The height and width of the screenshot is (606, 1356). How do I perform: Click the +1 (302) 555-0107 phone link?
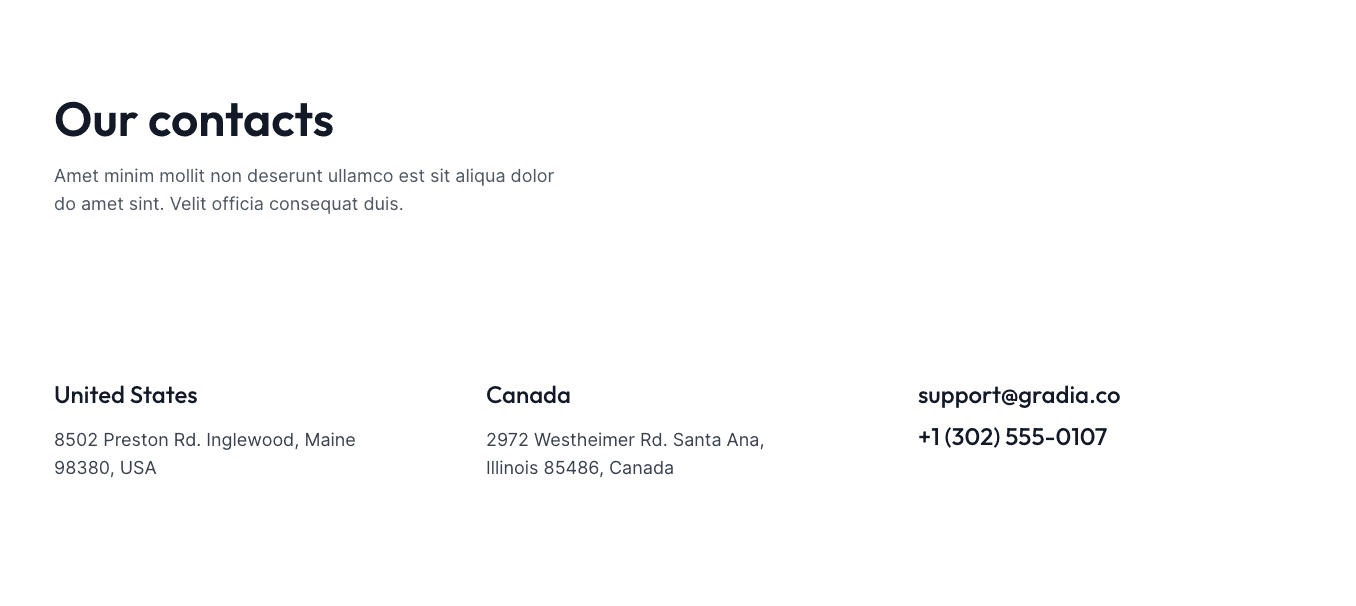[1012, 437]
